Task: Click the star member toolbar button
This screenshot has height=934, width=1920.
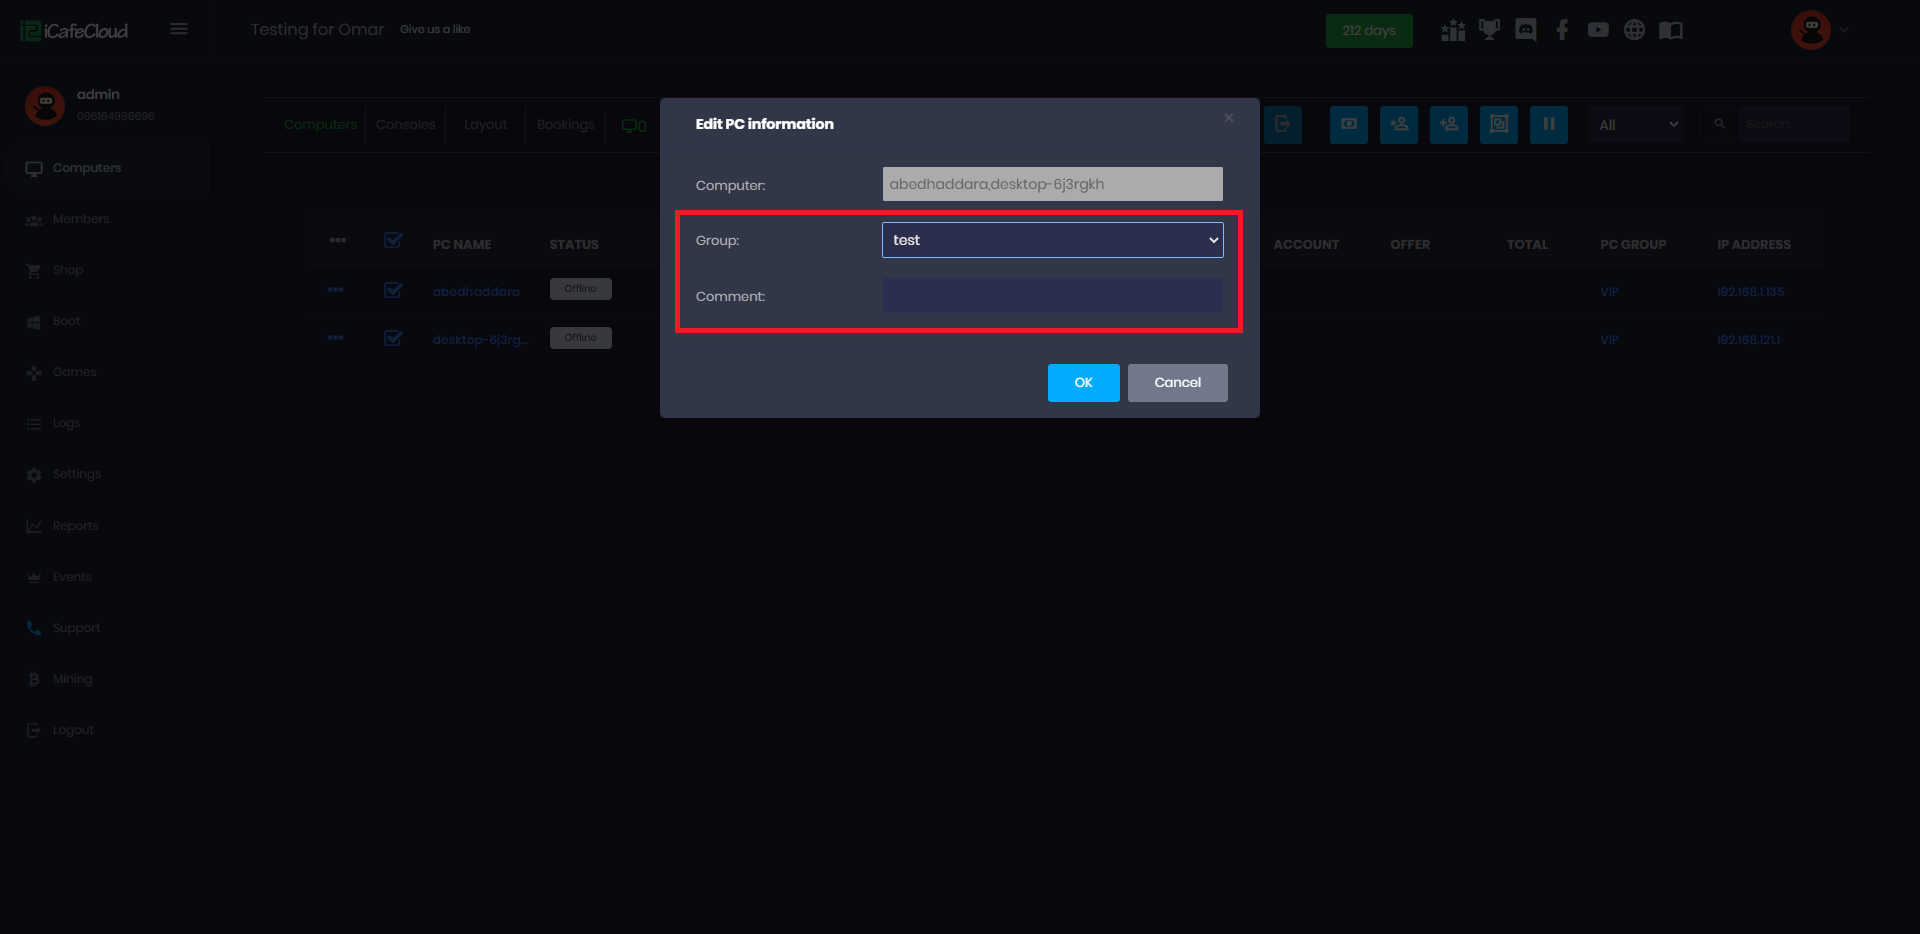Action: tap(1399, 125)
